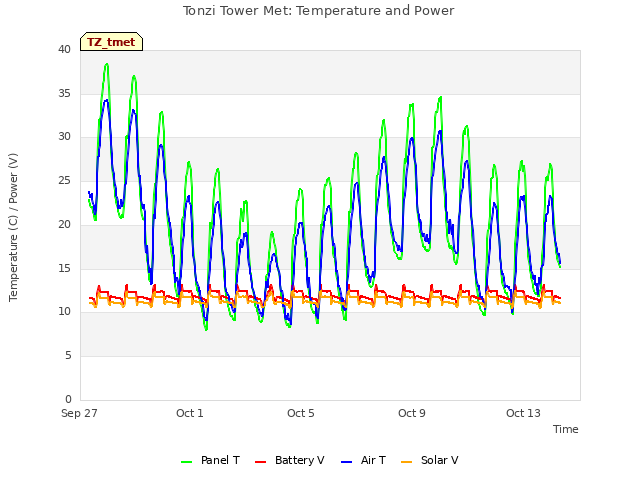Click the red Battery V legend swatch
This screenshot has width=640, height=480.
tap(260, 462)
